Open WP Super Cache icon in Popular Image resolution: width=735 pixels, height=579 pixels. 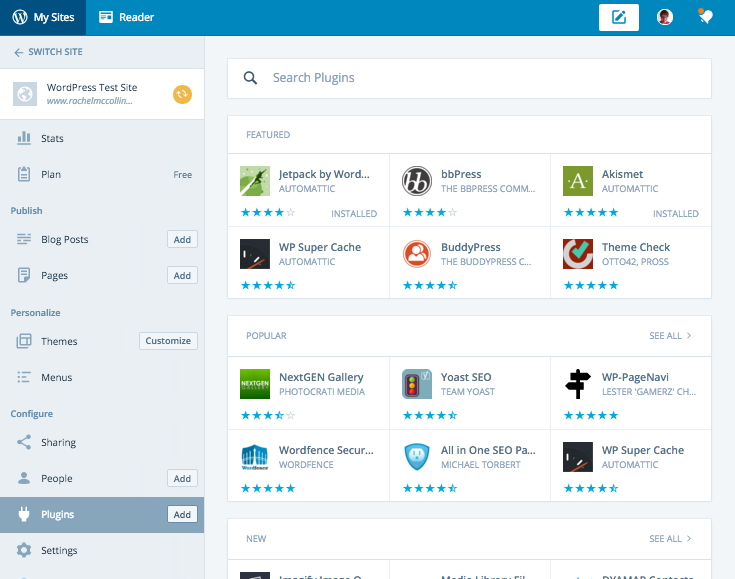[x=578, y=457]
